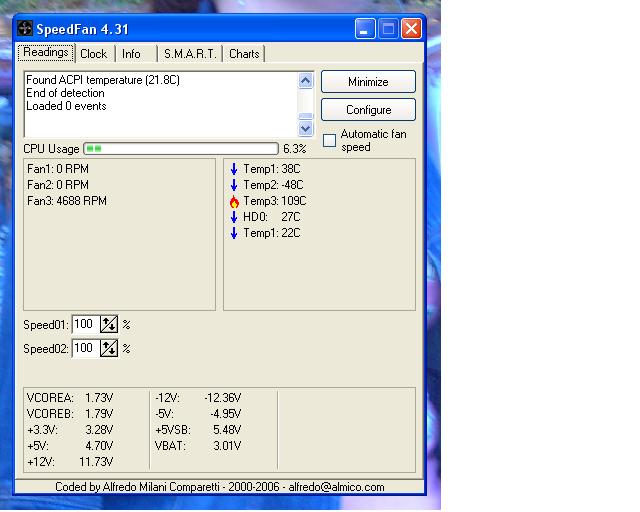Viewport: 640px width, 512px height.
Task: Click the +3.3V 3.28V voltage reading
Action: point(70,430)
